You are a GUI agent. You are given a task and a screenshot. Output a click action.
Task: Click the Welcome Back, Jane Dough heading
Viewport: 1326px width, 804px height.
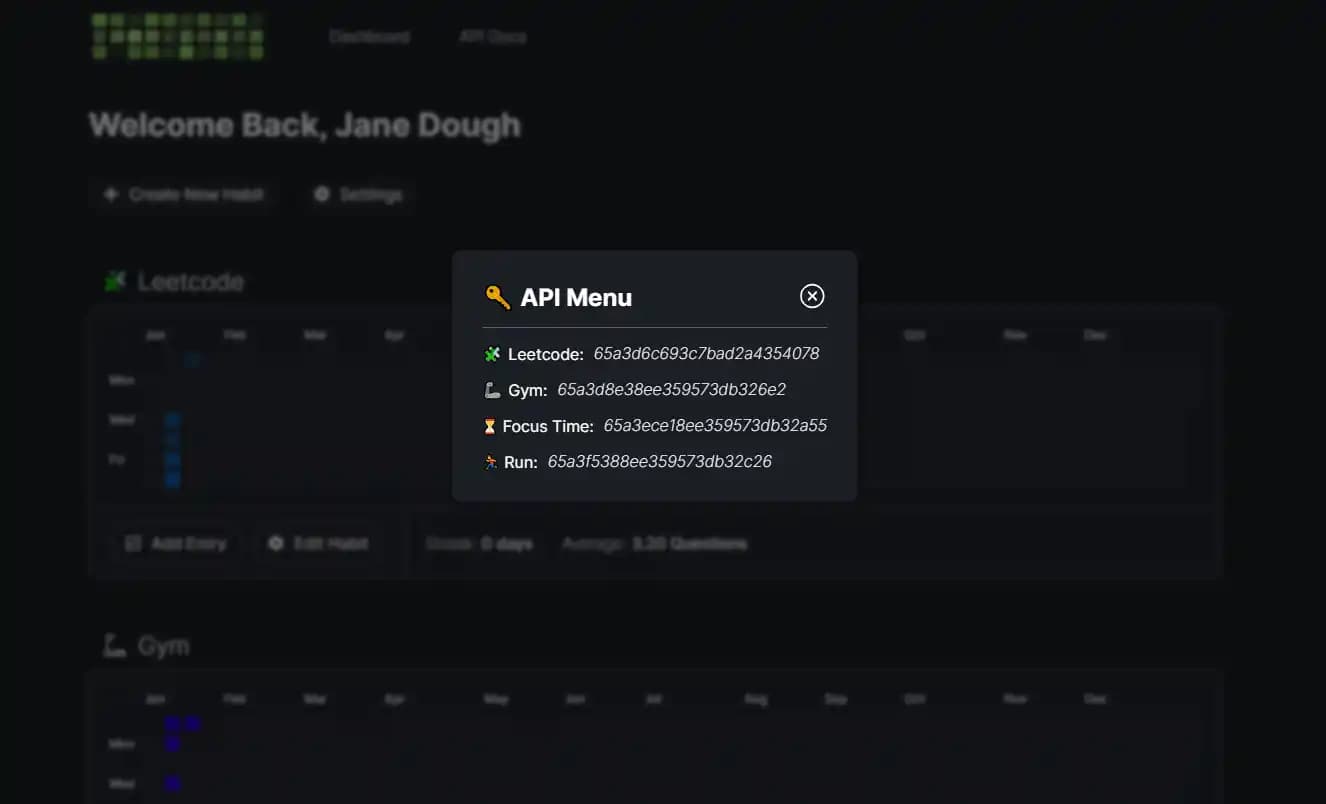[x=305, y=126]
